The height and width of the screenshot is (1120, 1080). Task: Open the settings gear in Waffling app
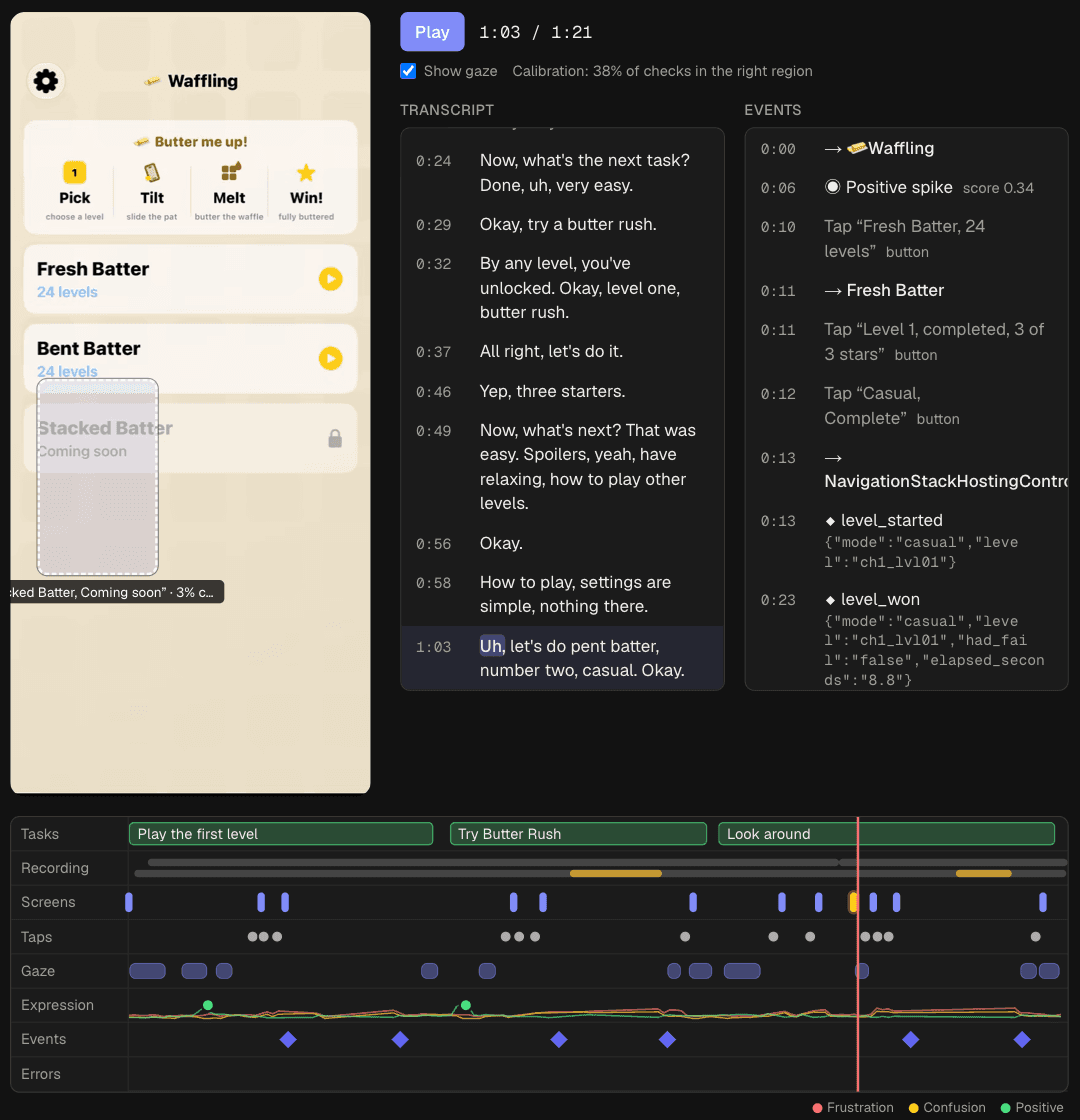[x=46, y=81]
